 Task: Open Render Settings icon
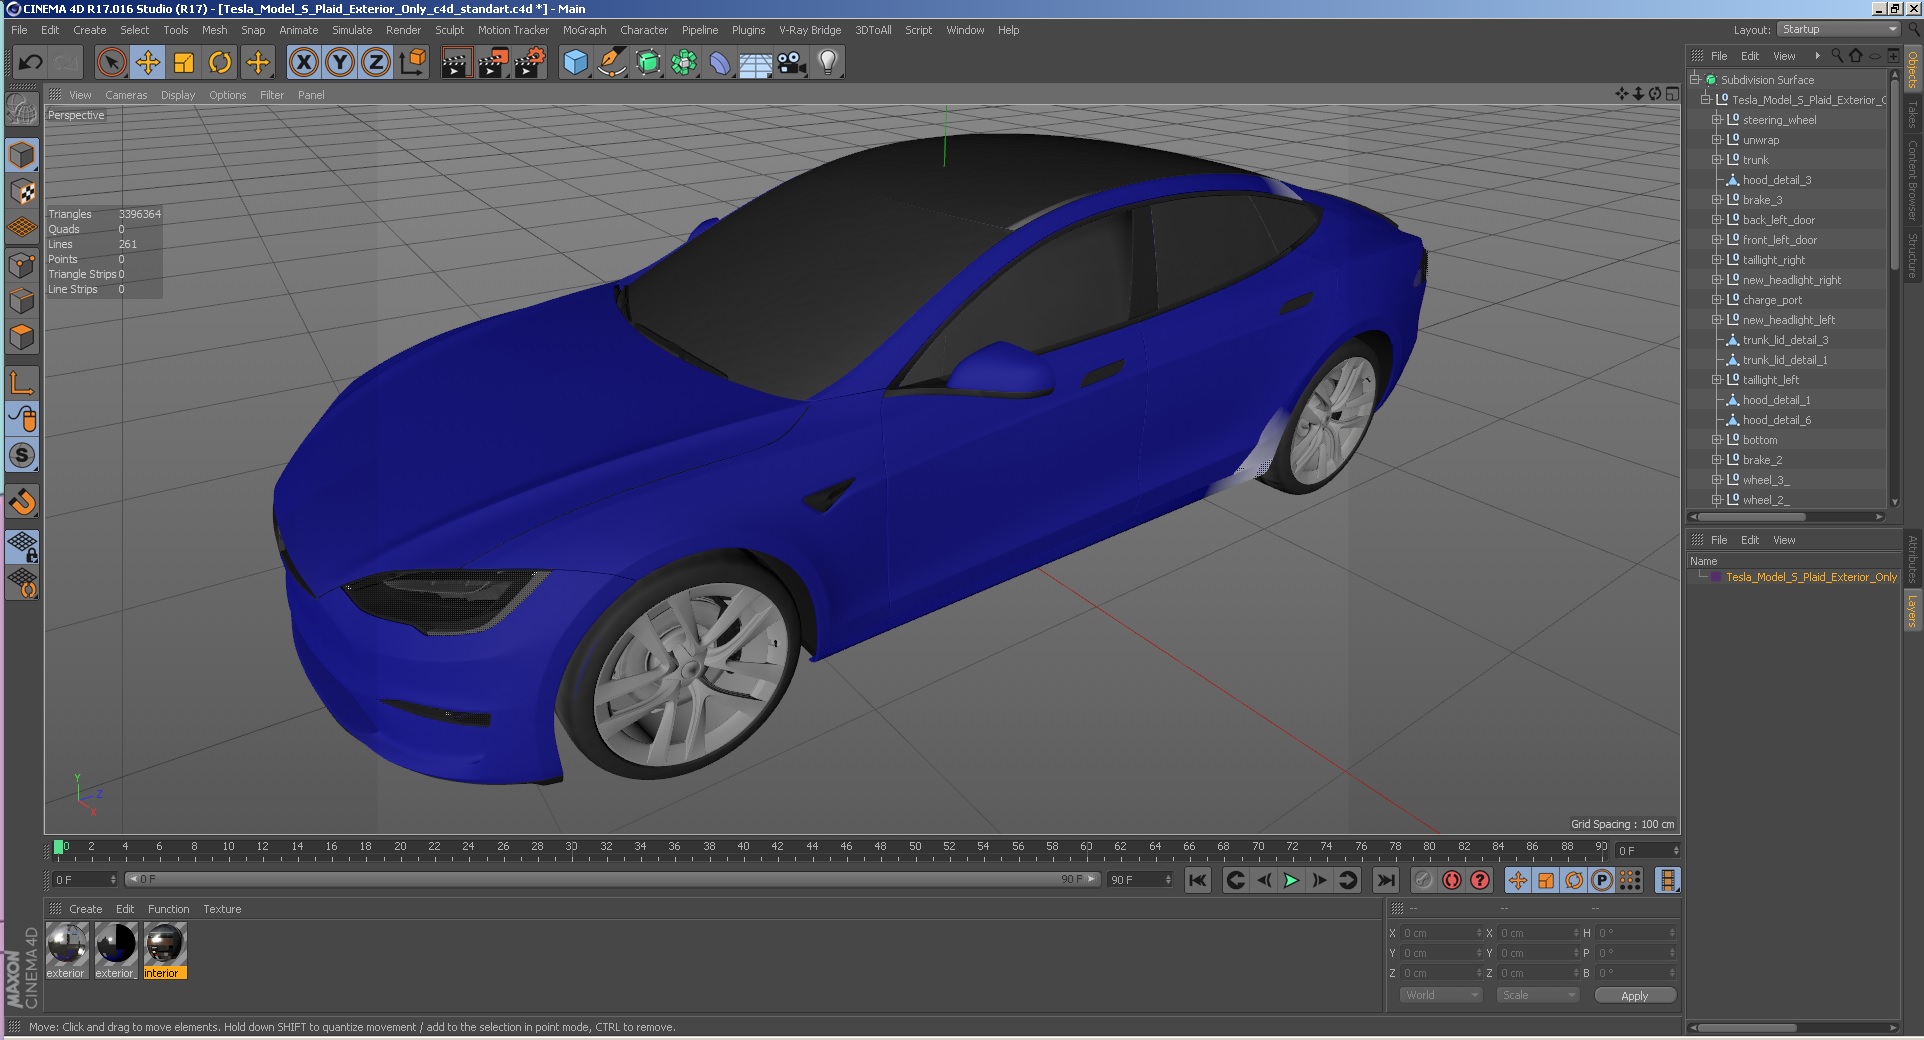pos(529,63)
